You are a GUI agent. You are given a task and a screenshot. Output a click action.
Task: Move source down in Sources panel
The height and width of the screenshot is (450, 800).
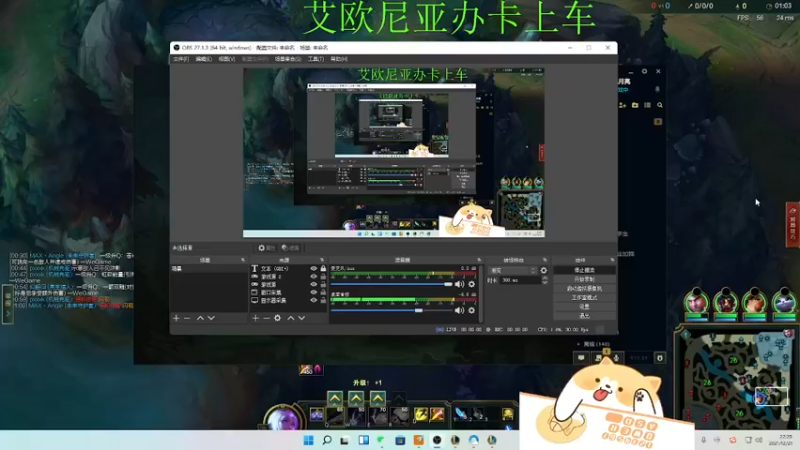pos(302,318)
